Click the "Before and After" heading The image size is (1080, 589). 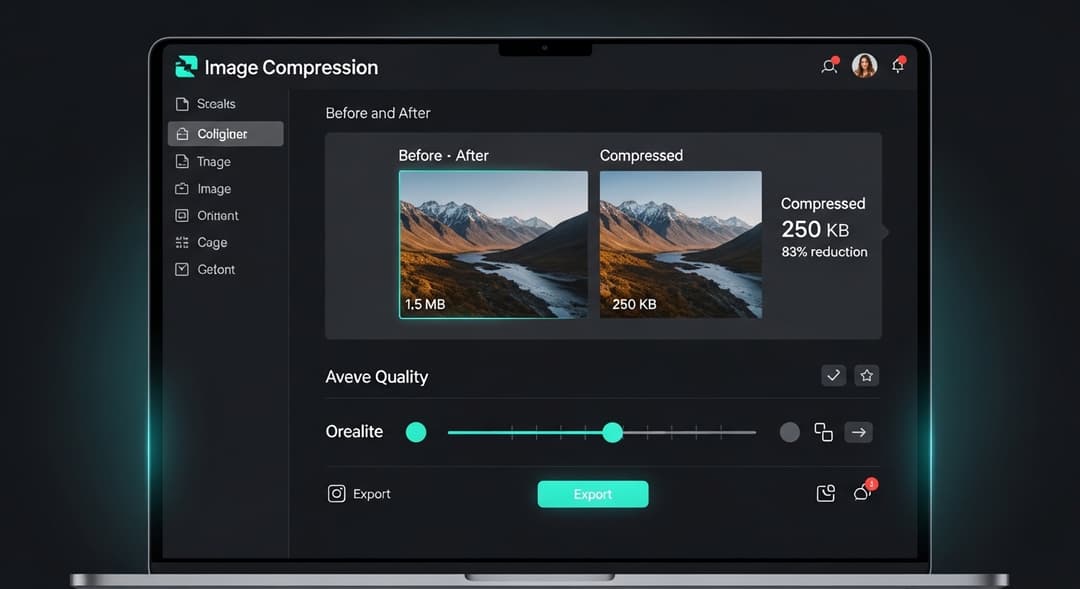[378, 113]
